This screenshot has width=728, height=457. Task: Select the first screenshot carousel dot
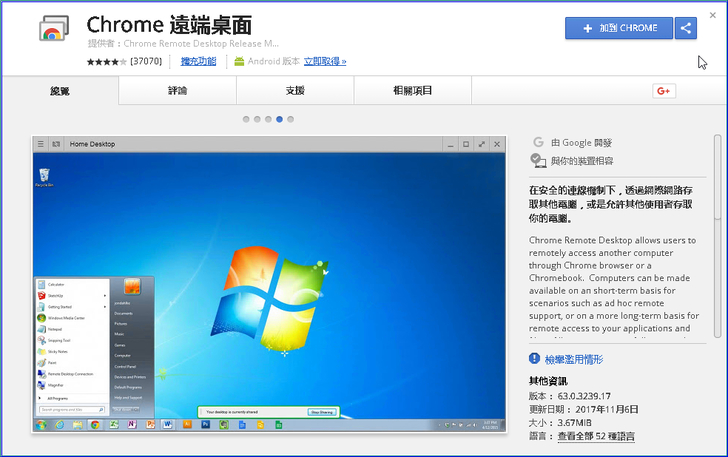(x=246, y=119)
